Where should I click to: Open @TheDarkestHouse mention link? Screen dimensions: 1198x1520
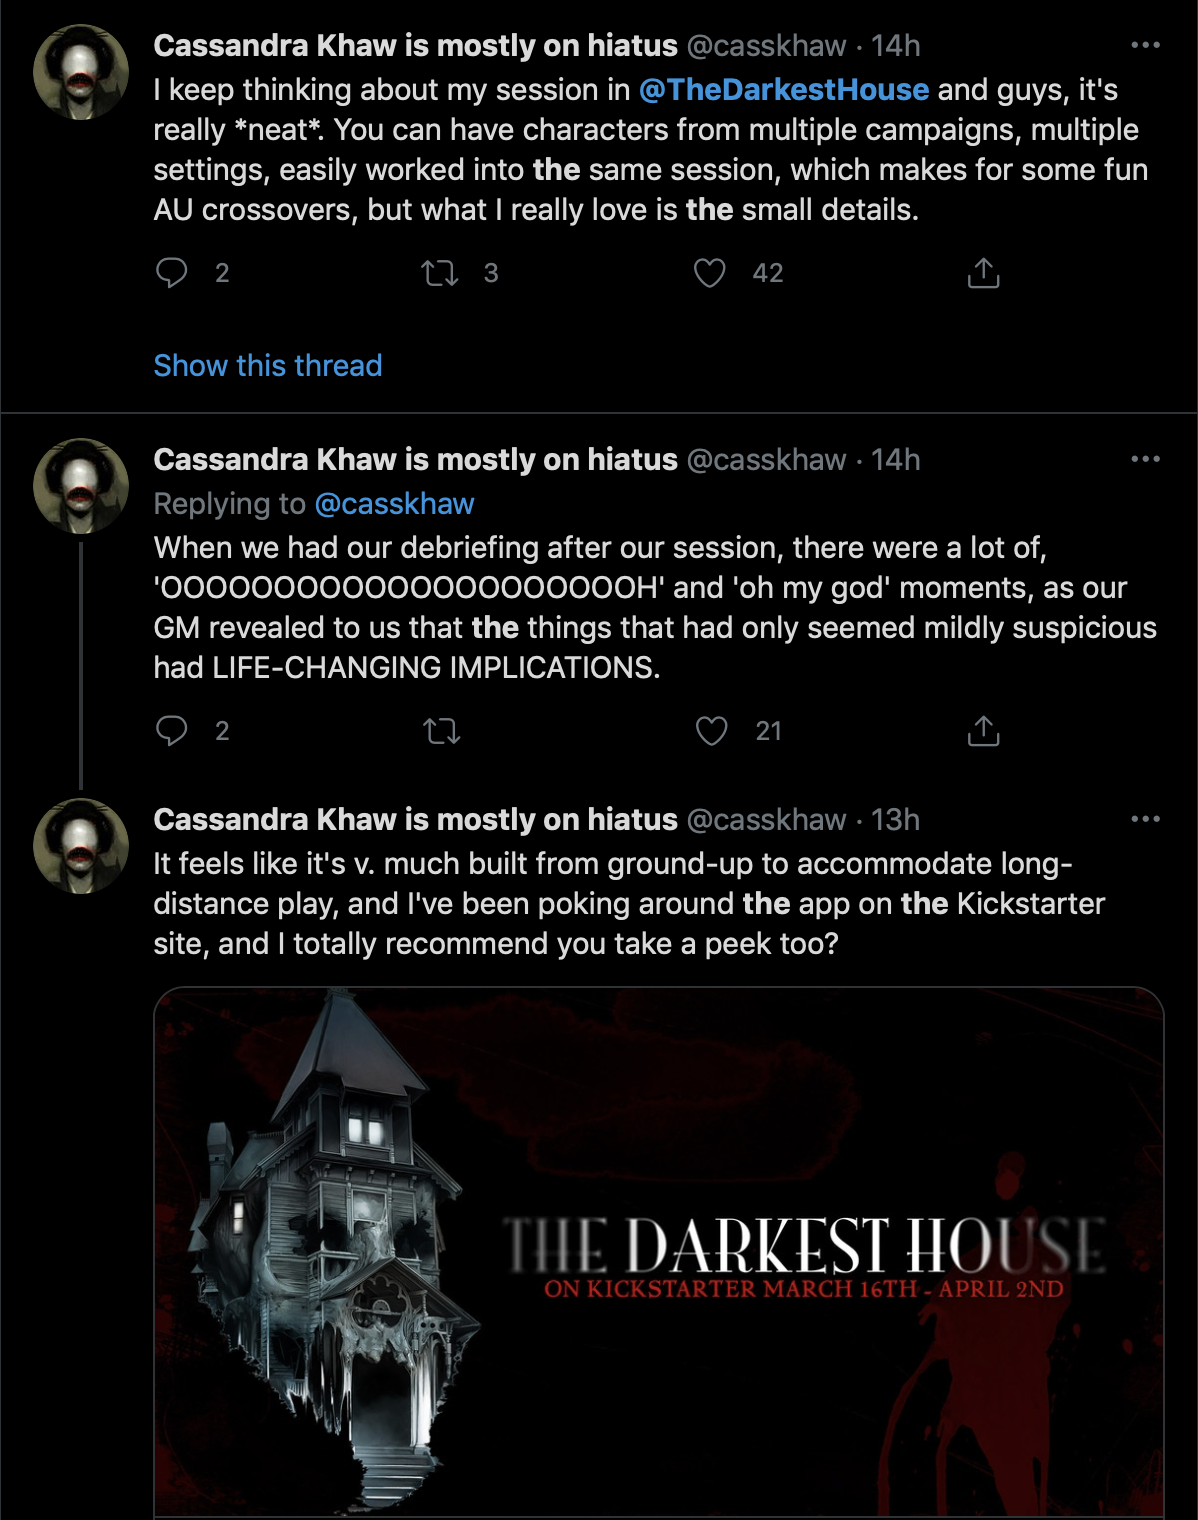coord(784,90)
